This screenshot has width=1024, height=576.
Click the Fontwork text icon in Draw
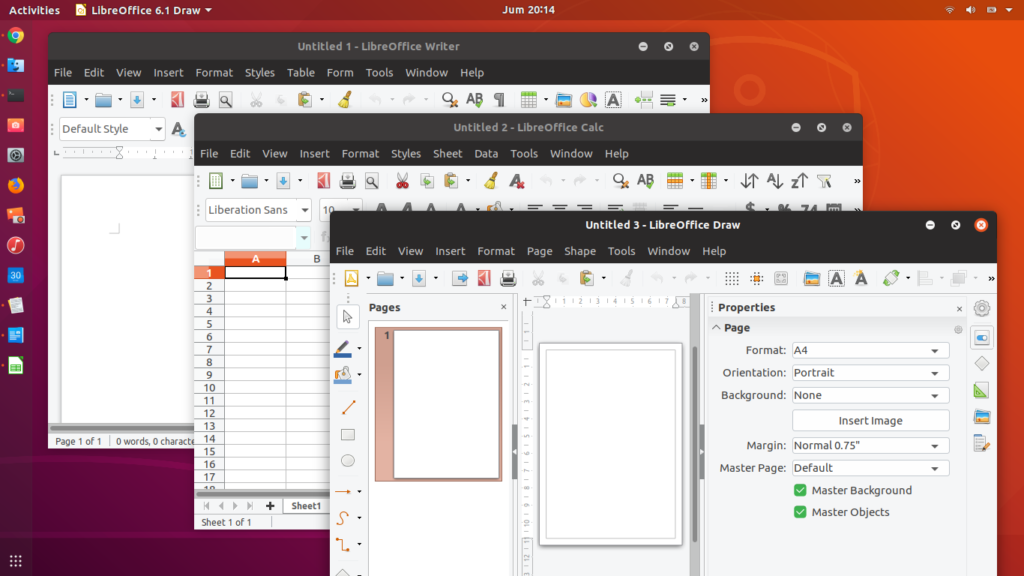click(861, 278)
